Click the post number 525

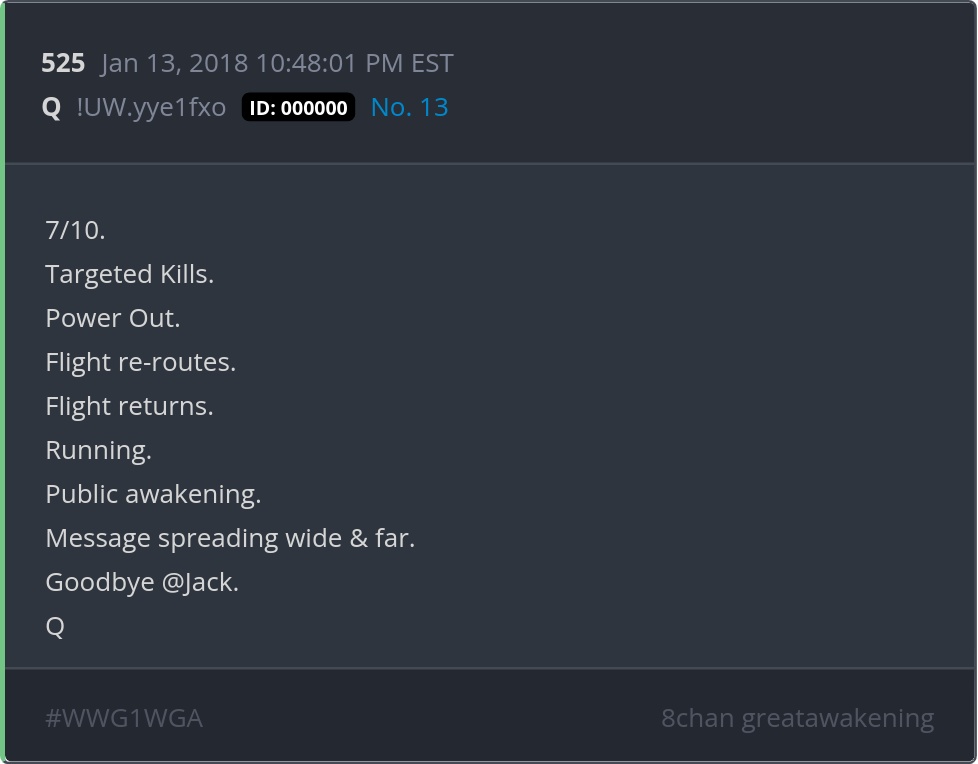click(63, 64)
